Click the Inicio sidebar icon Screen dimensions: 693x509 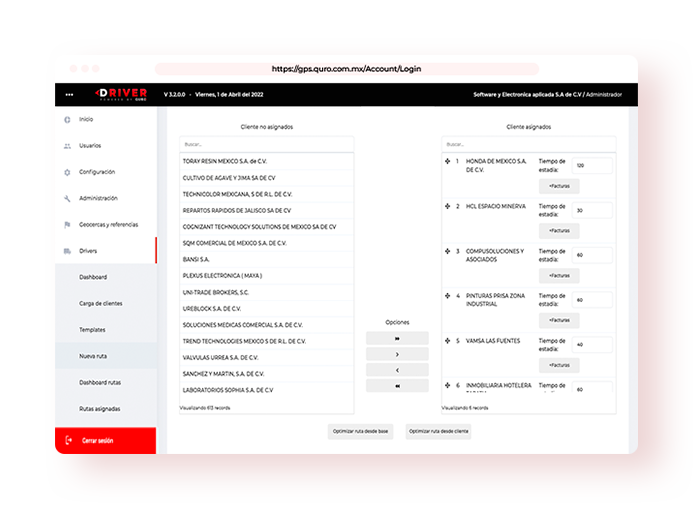(x=67, y=119)
